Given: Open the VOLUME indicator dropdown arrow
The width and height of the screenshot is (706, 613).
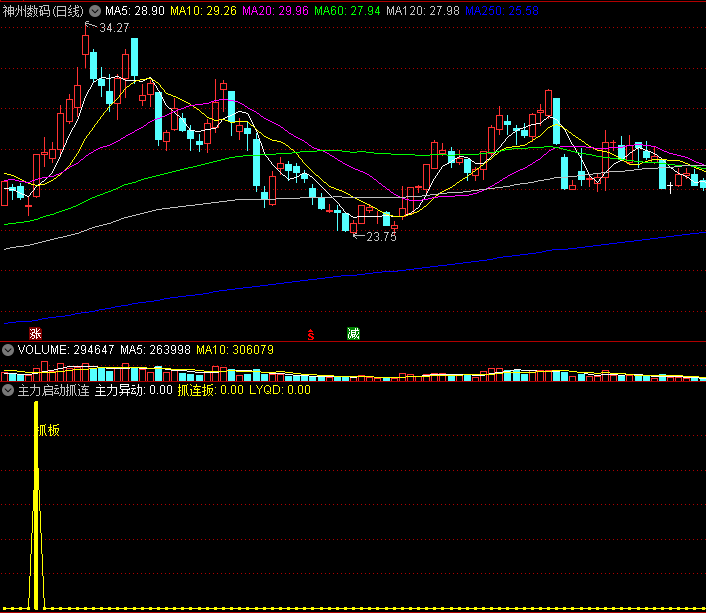Looking at the screenshot, I should point(8,350).
